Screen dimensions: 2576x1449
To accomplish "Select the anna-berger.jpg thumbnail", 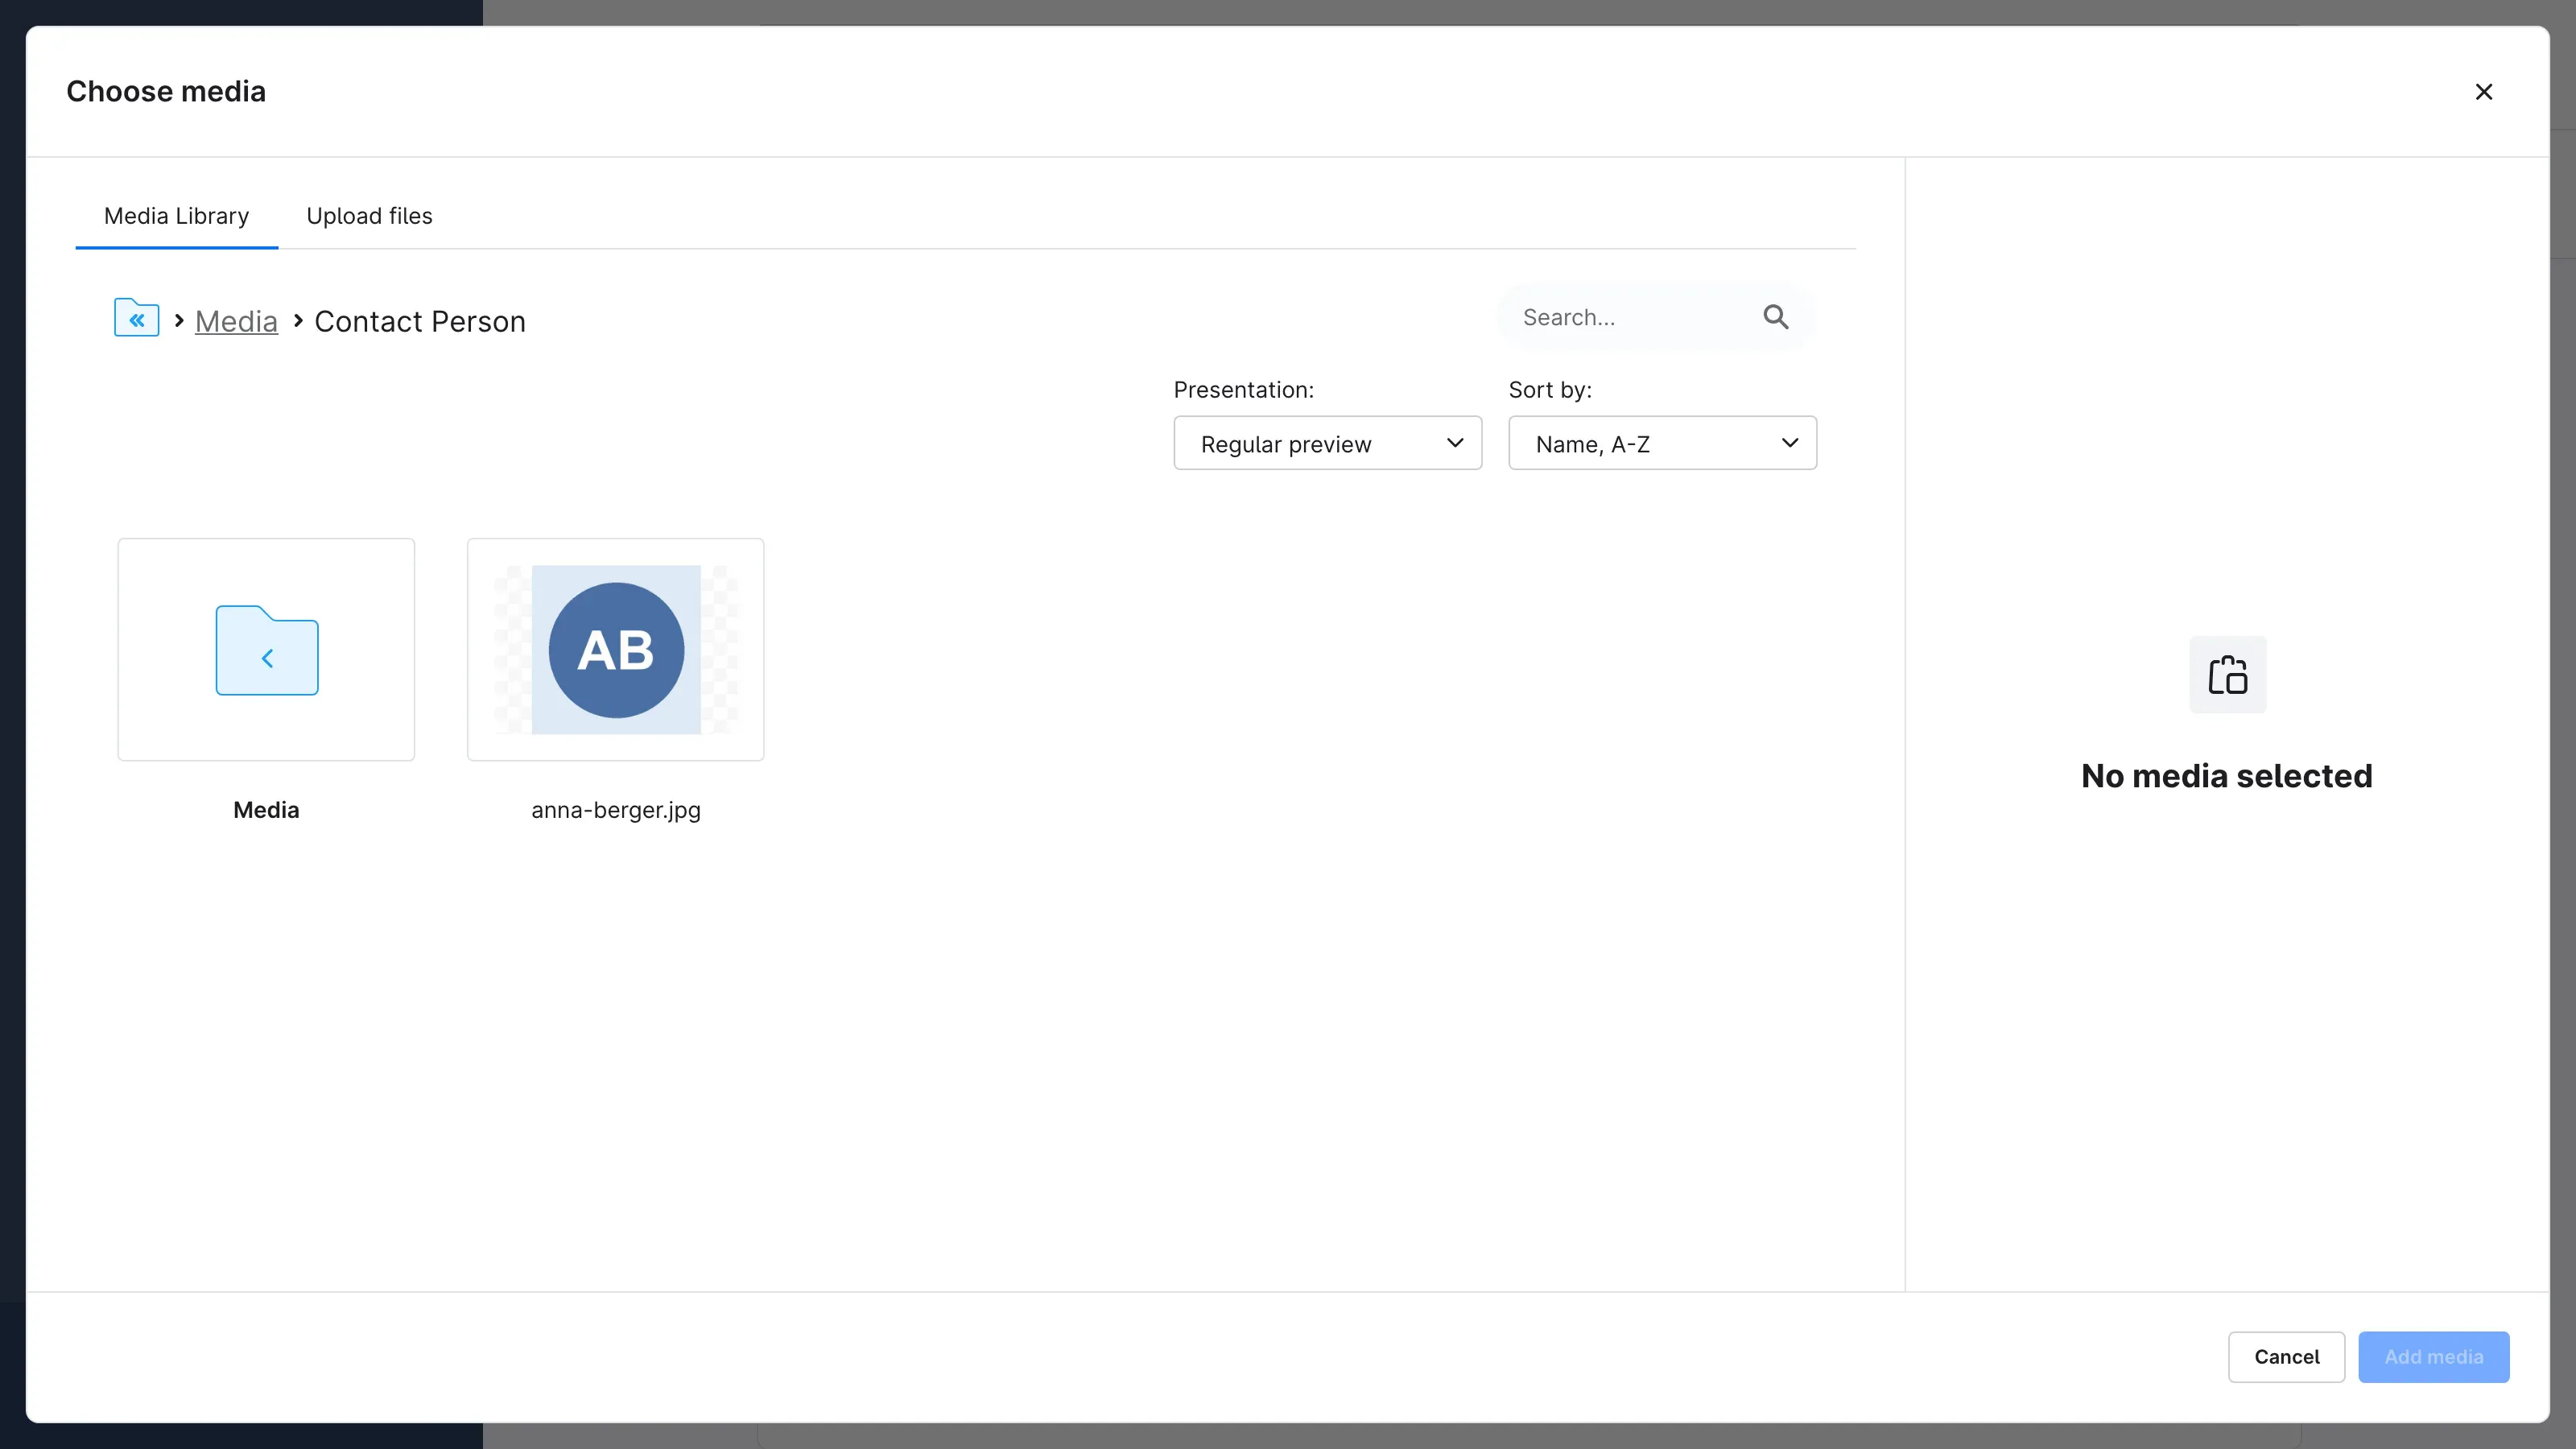I will pos(616,649).
